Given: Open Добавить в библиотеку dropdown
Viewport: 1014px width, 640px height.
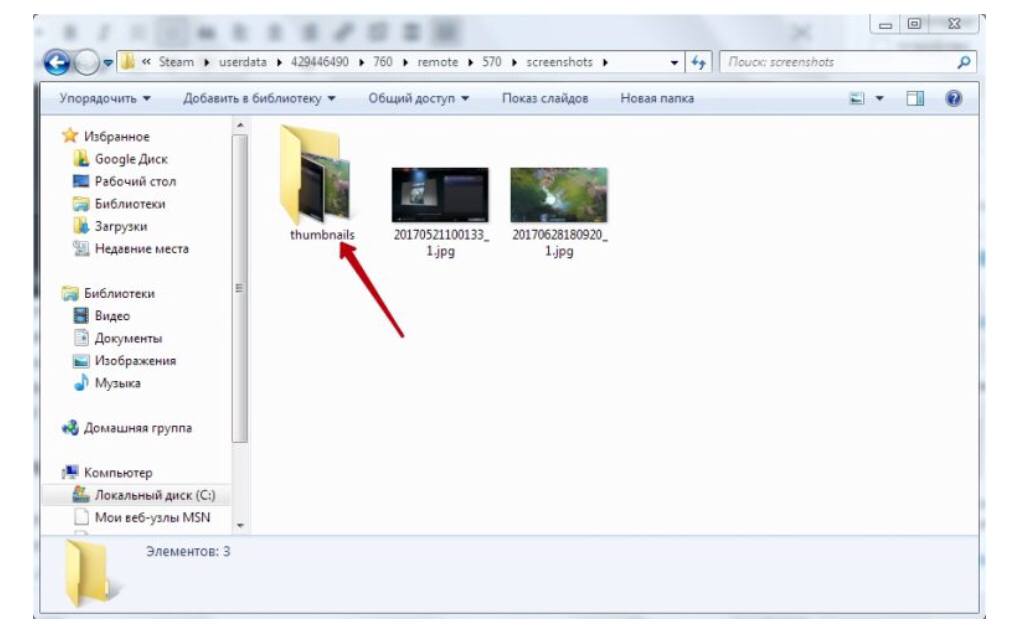Looking at the screenshot, I should 259,98.
